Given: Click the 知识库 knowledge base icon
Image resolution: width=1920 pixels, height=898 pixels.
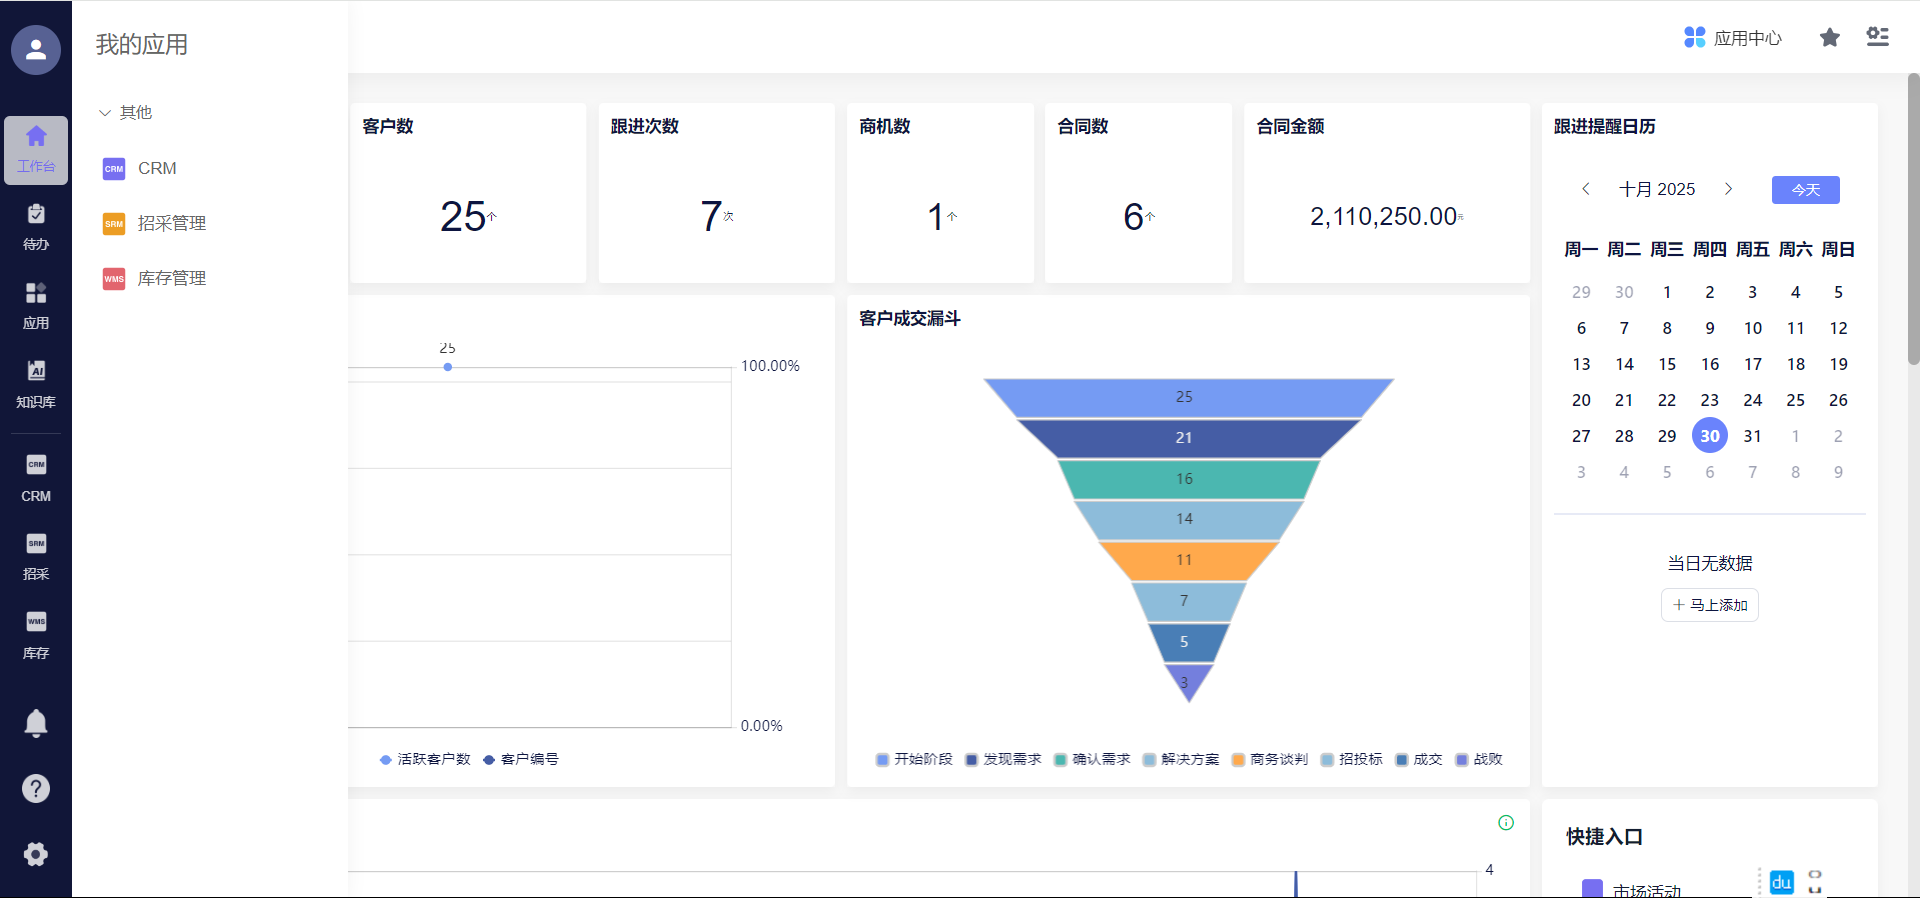Looking at the screenshot, I should click(36, 384).
